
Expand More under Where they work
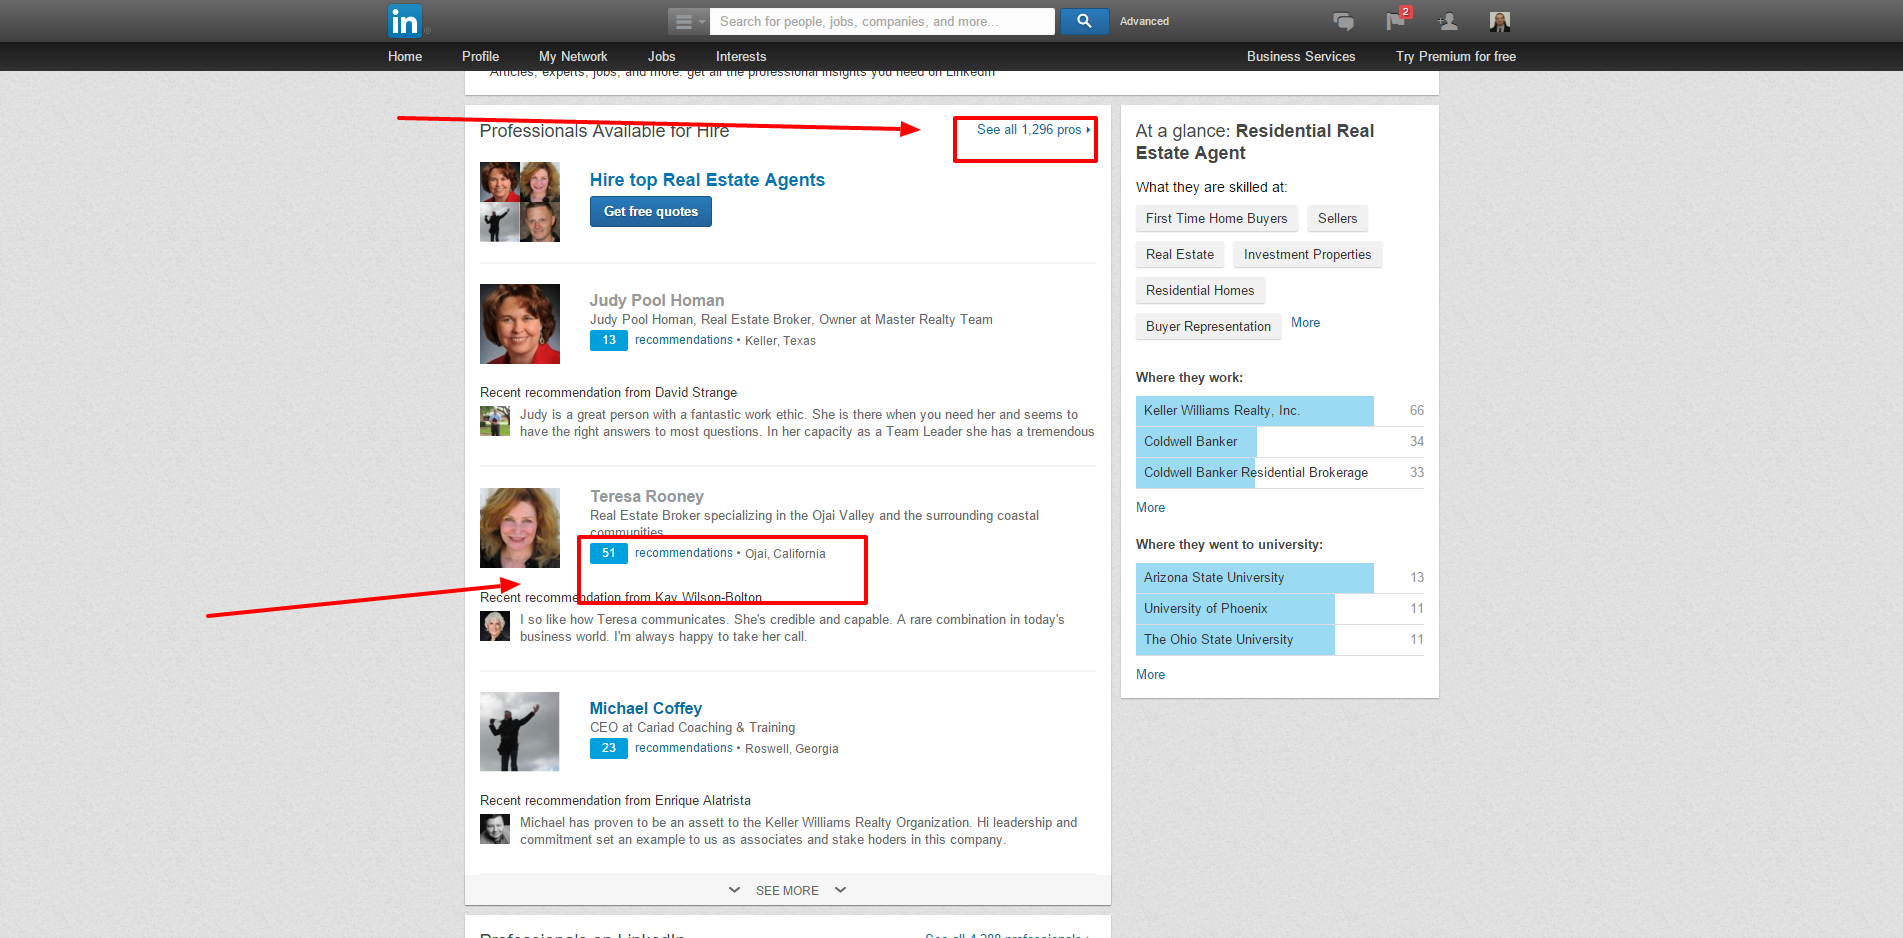click(x=1150, y=507)
